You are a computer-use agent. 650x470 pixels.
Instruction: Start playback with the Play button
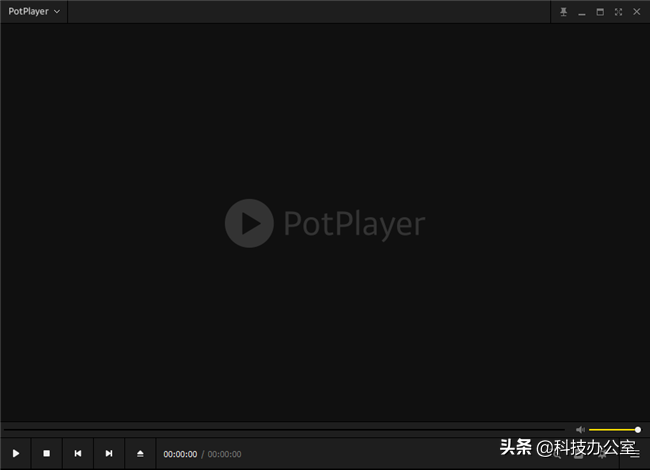tap(16, 453)
